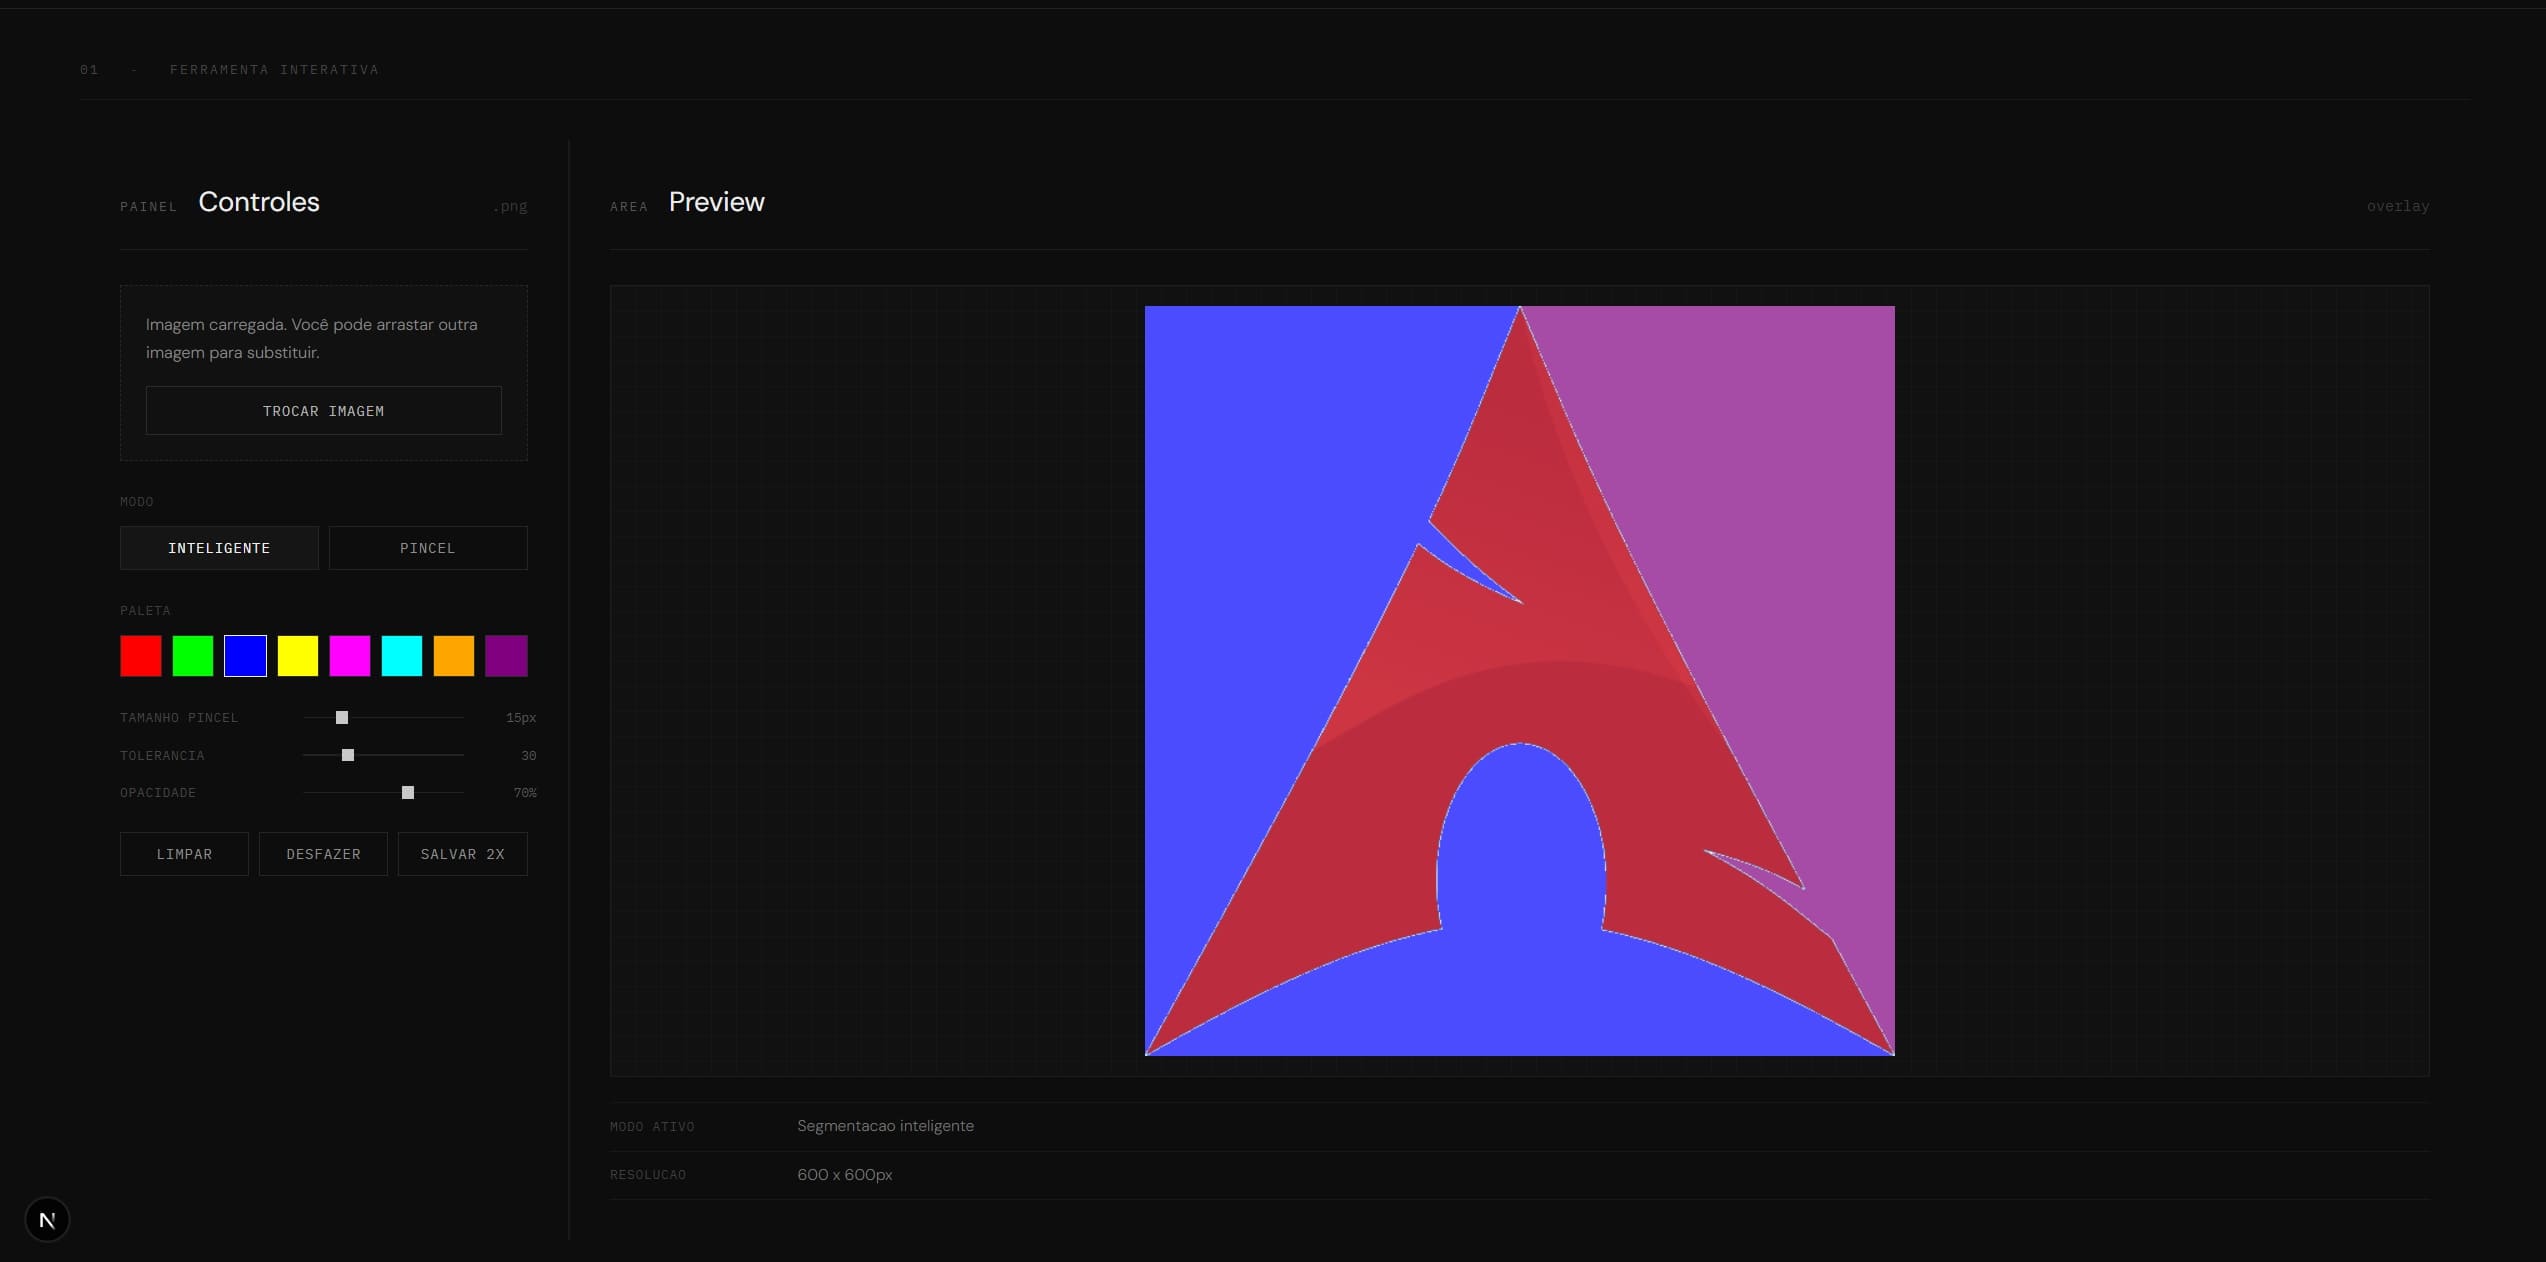Image resolution: width=2546 pixels, height=1262 pixels.
Task: Click the '.png' label
Action: click(x=510, y=206)
